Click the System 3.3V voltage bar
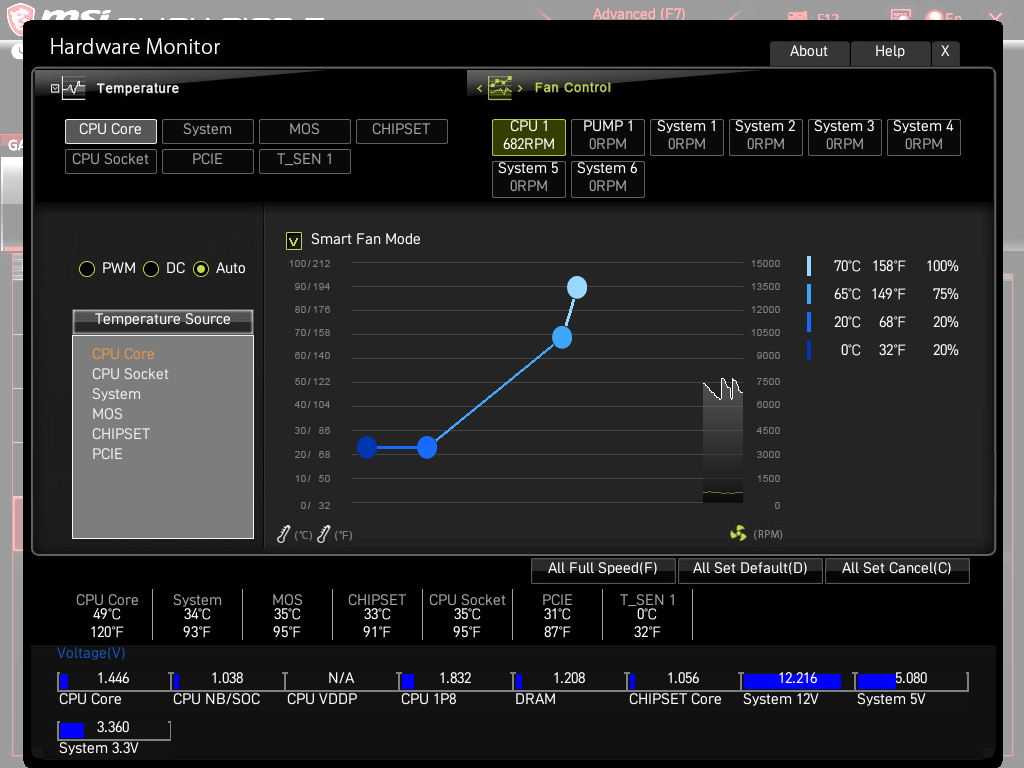1024x768 pixels. point(114,729)
